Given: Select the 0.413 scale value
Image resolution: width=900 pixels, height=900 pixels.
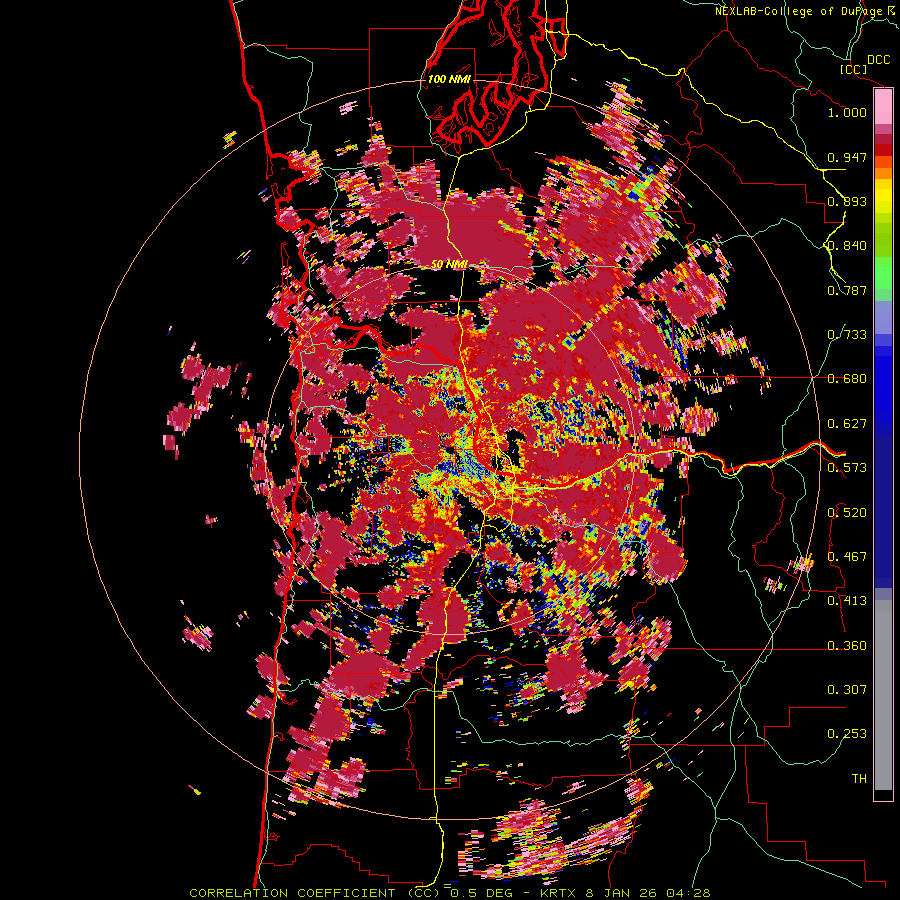Looking at the screenshot, I should pos(847,601).
